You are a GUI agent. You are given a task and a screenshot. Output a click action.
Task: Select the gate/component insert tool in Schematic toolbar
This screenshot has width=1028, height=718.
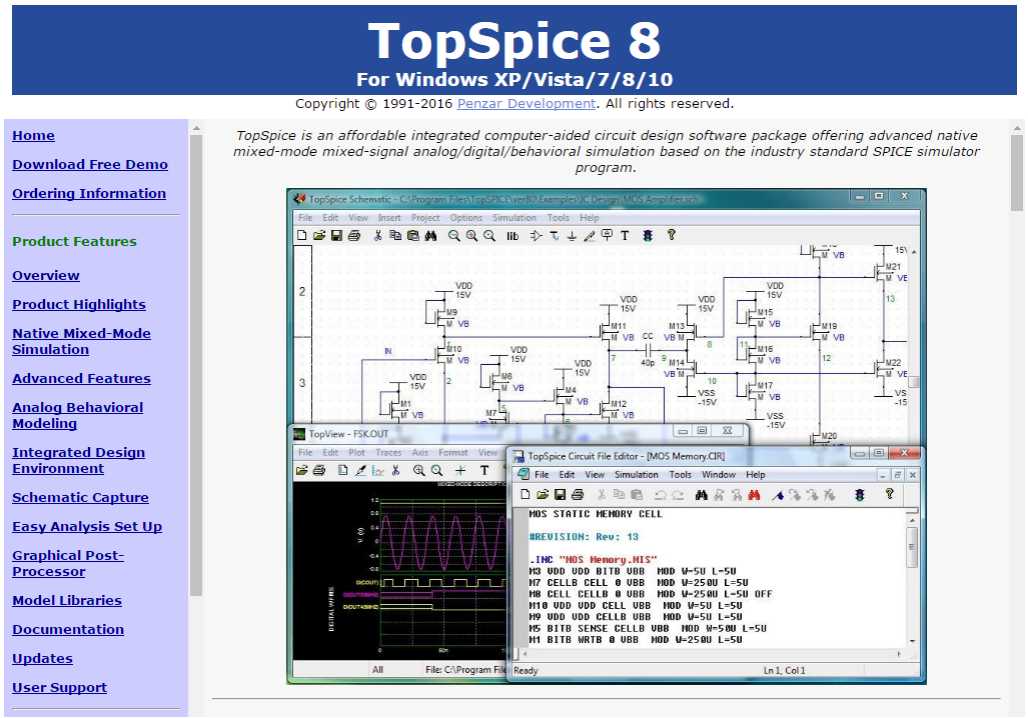coord(536,236)
